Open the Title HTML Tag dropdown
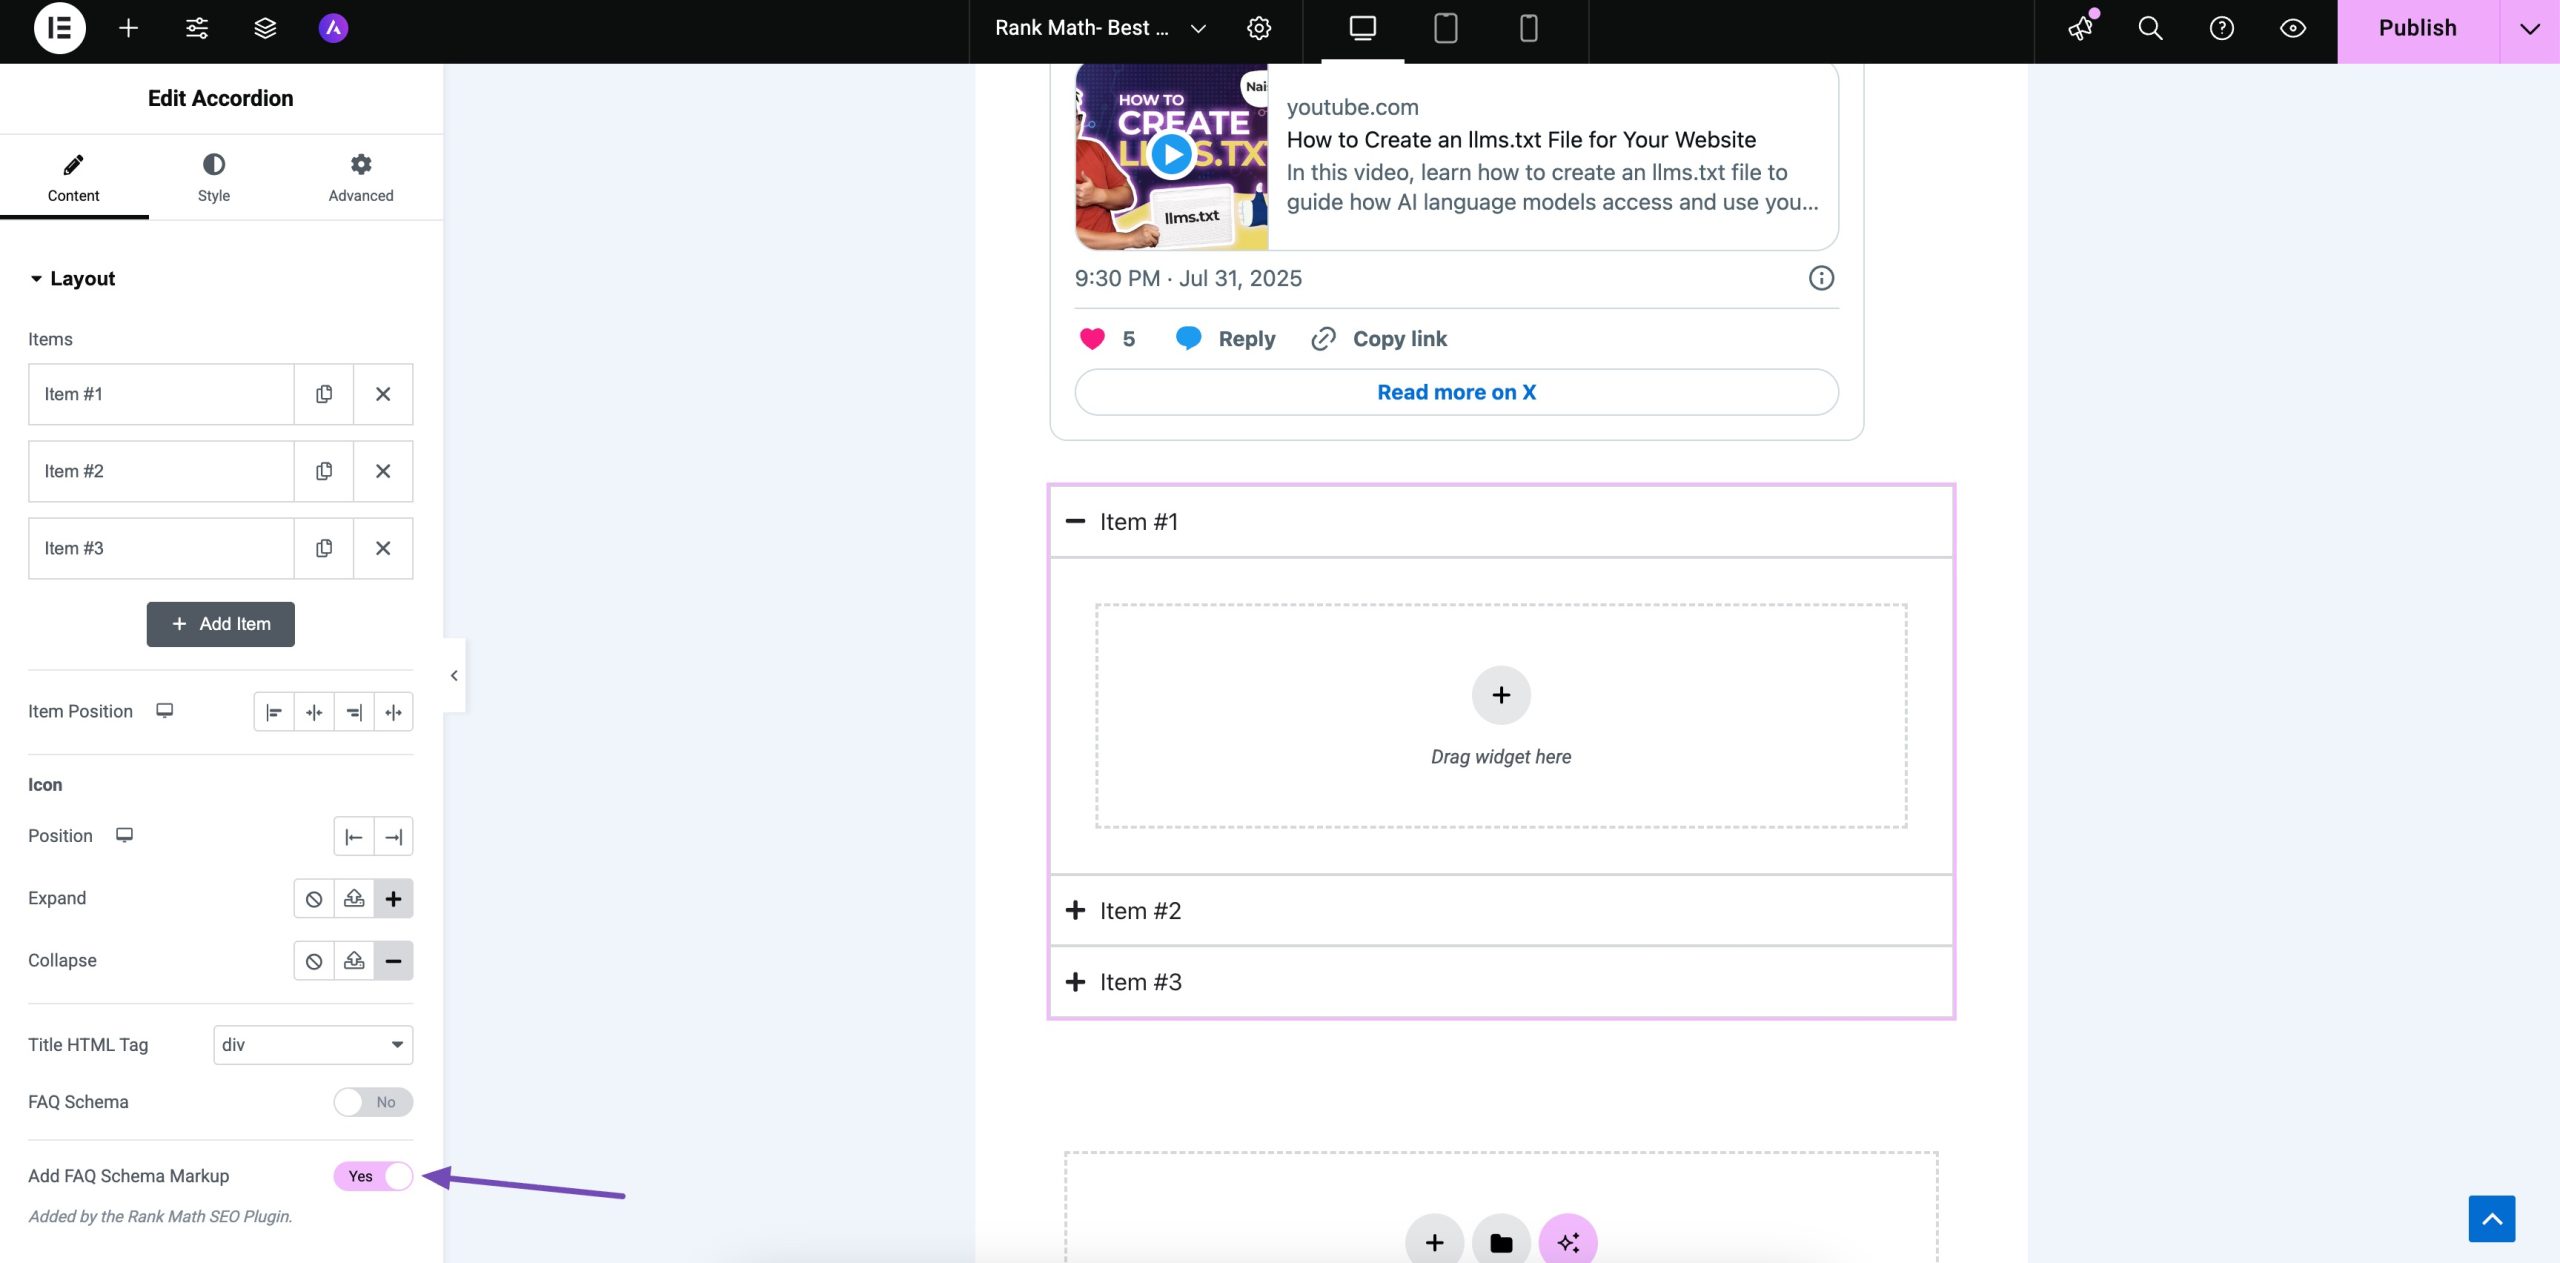The height and width of the screenshot is (1263, 2560). 313,1044
